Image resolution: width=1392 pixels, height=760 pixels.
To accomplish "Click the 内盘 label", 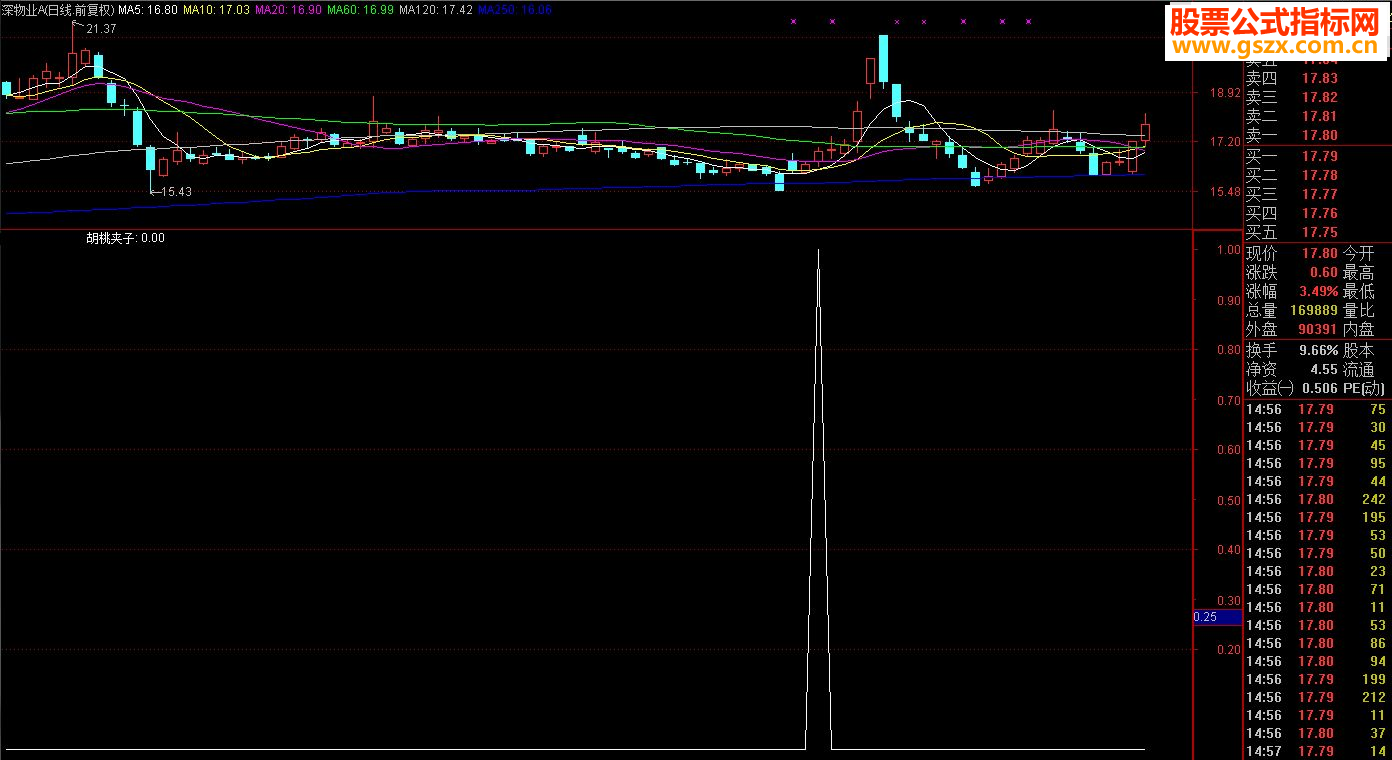I will click(x=1358, y=330).
